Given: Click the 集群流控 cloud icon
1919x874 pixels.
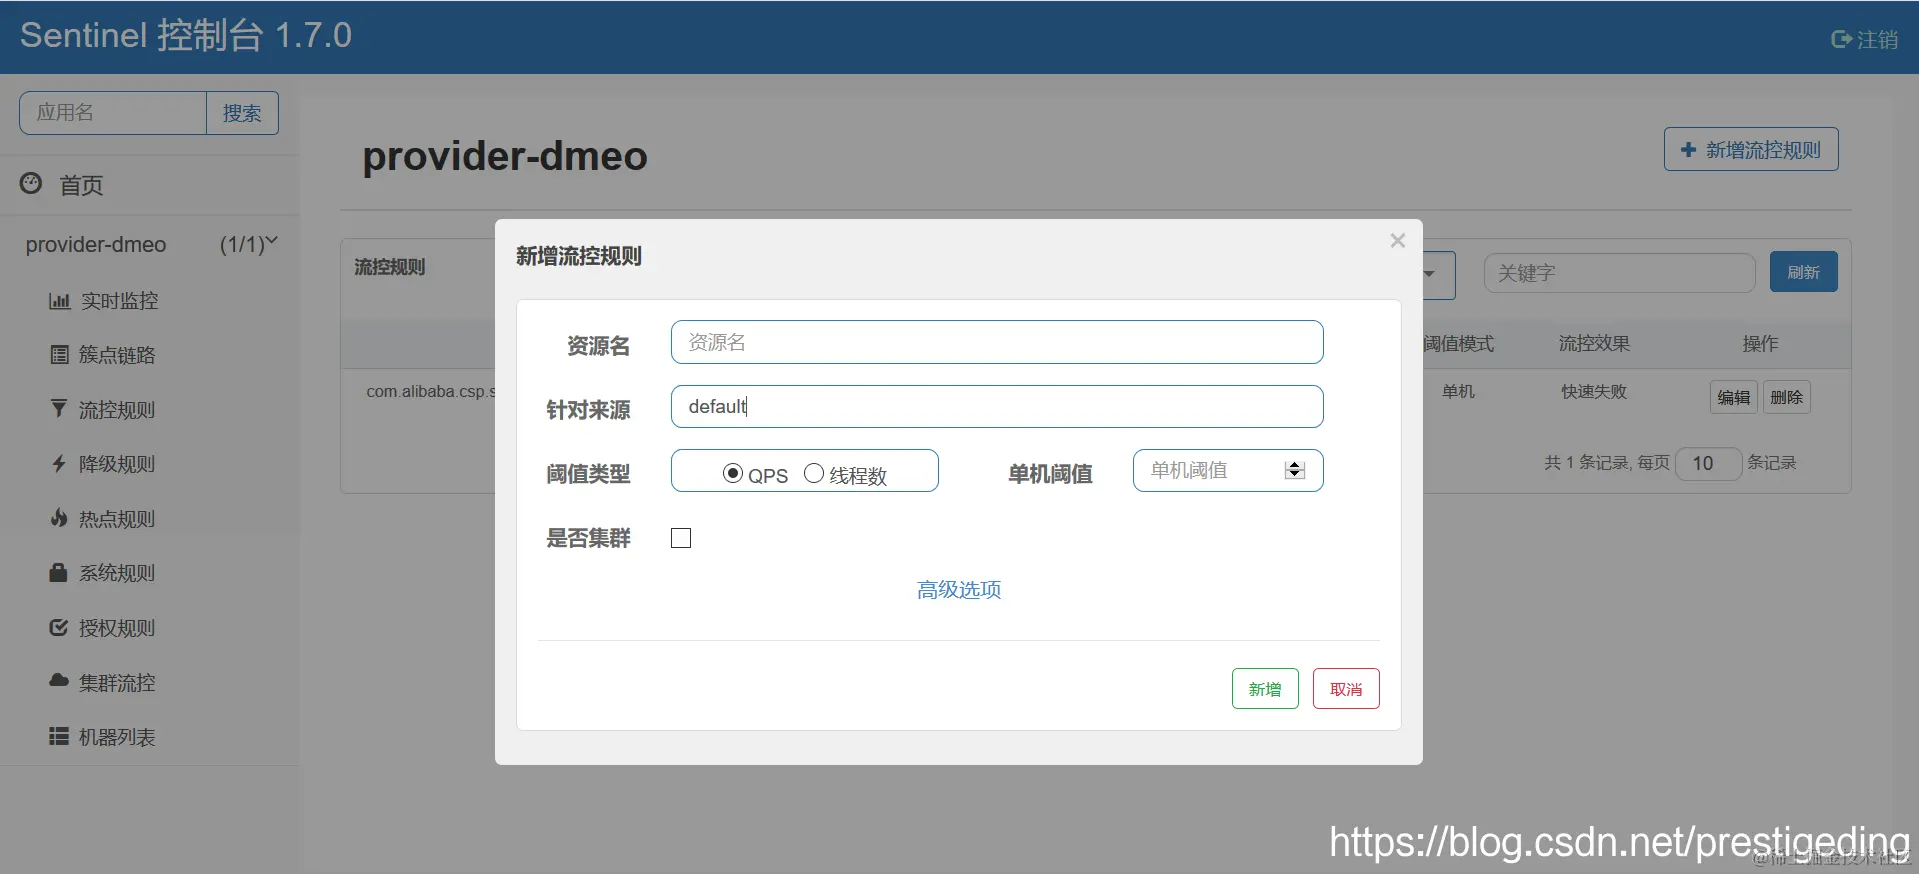Looking at the screenshot, I should coord(59,681).
